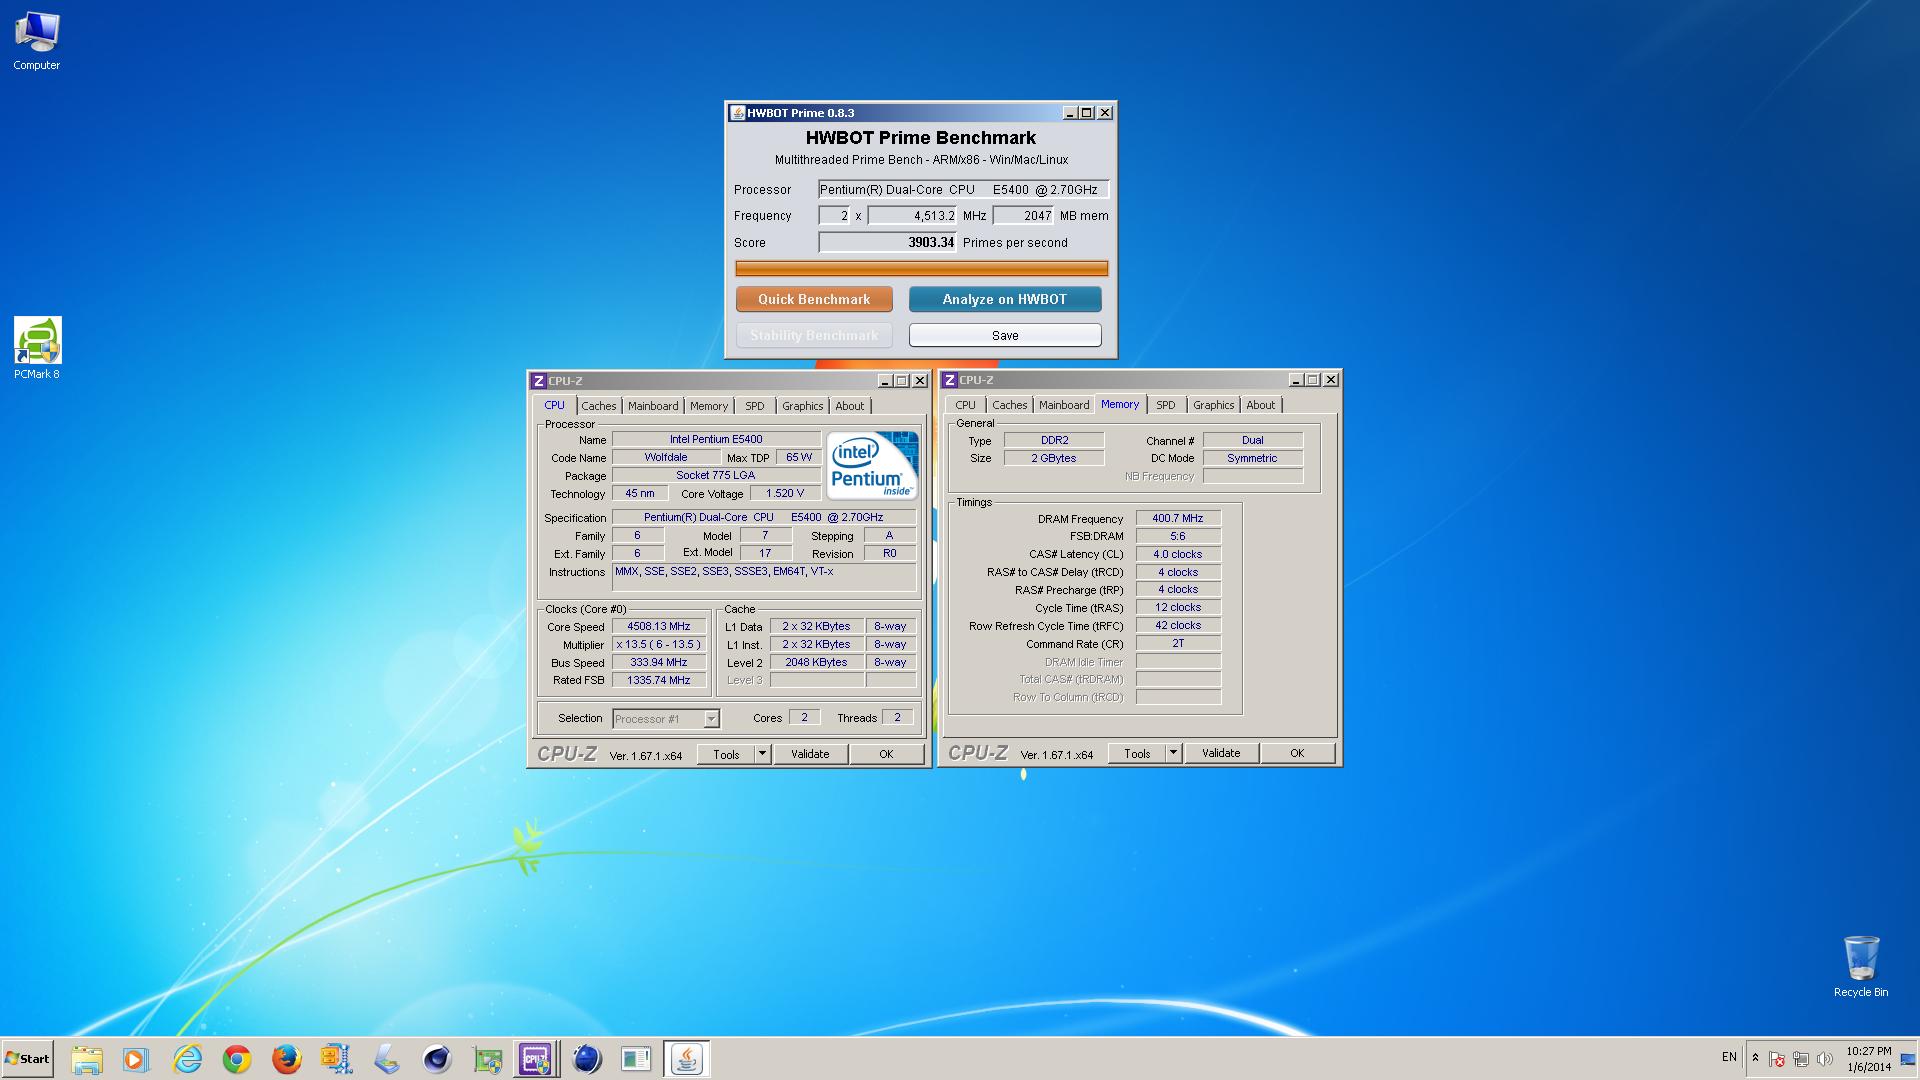Launch Firefox from the taskbar

pyautogui.click(x=287, y=1059)
